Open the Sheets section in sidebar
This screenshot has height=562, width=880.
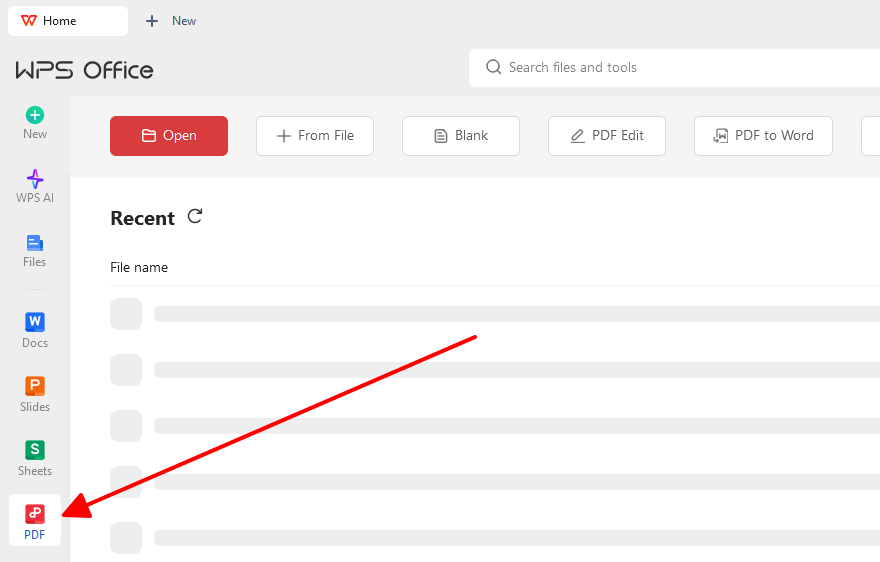pos(35,458)
